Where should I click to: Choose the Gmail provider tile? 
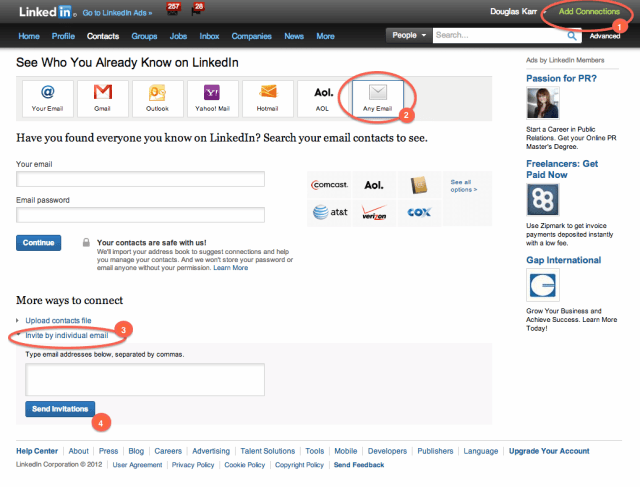click(102, 98)
